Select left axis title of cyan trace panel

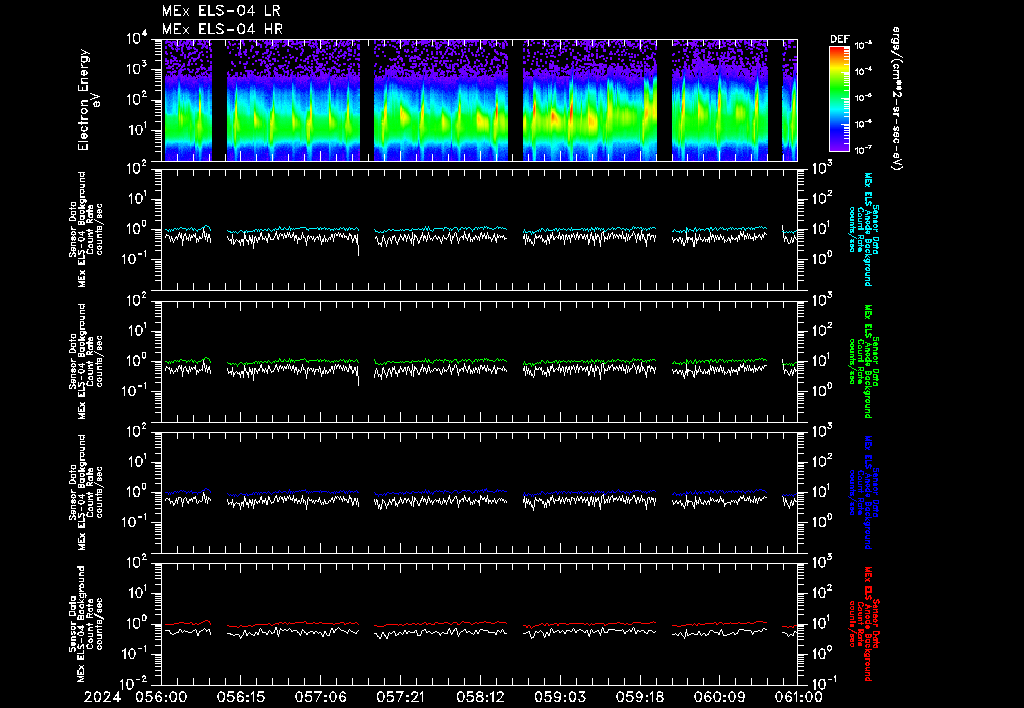click(86, 229)
